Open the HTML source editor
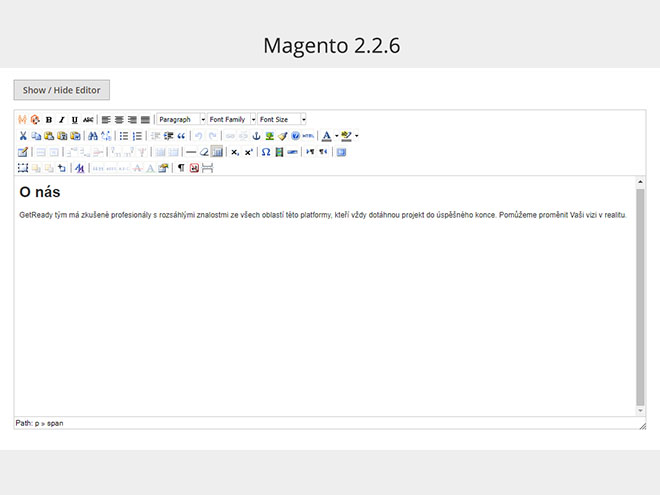 [309, 136]
